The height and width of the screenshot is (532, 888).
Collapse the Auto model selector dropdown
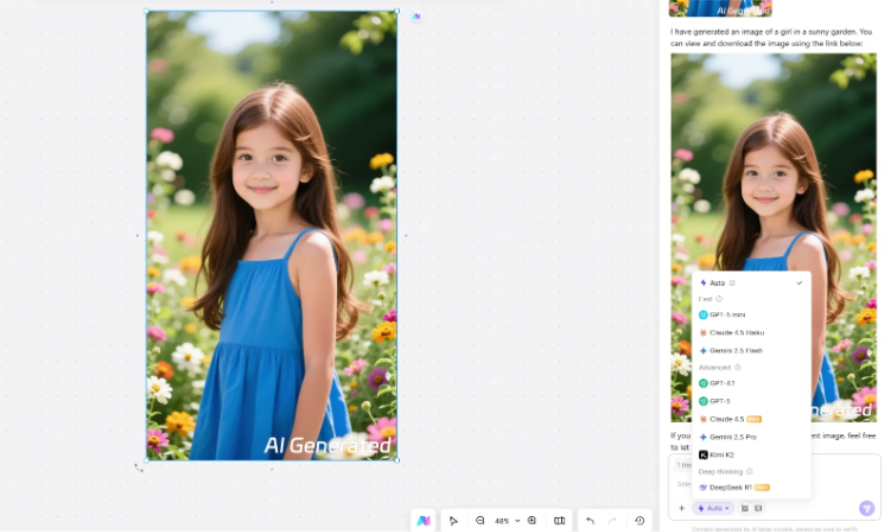[713, 508]
